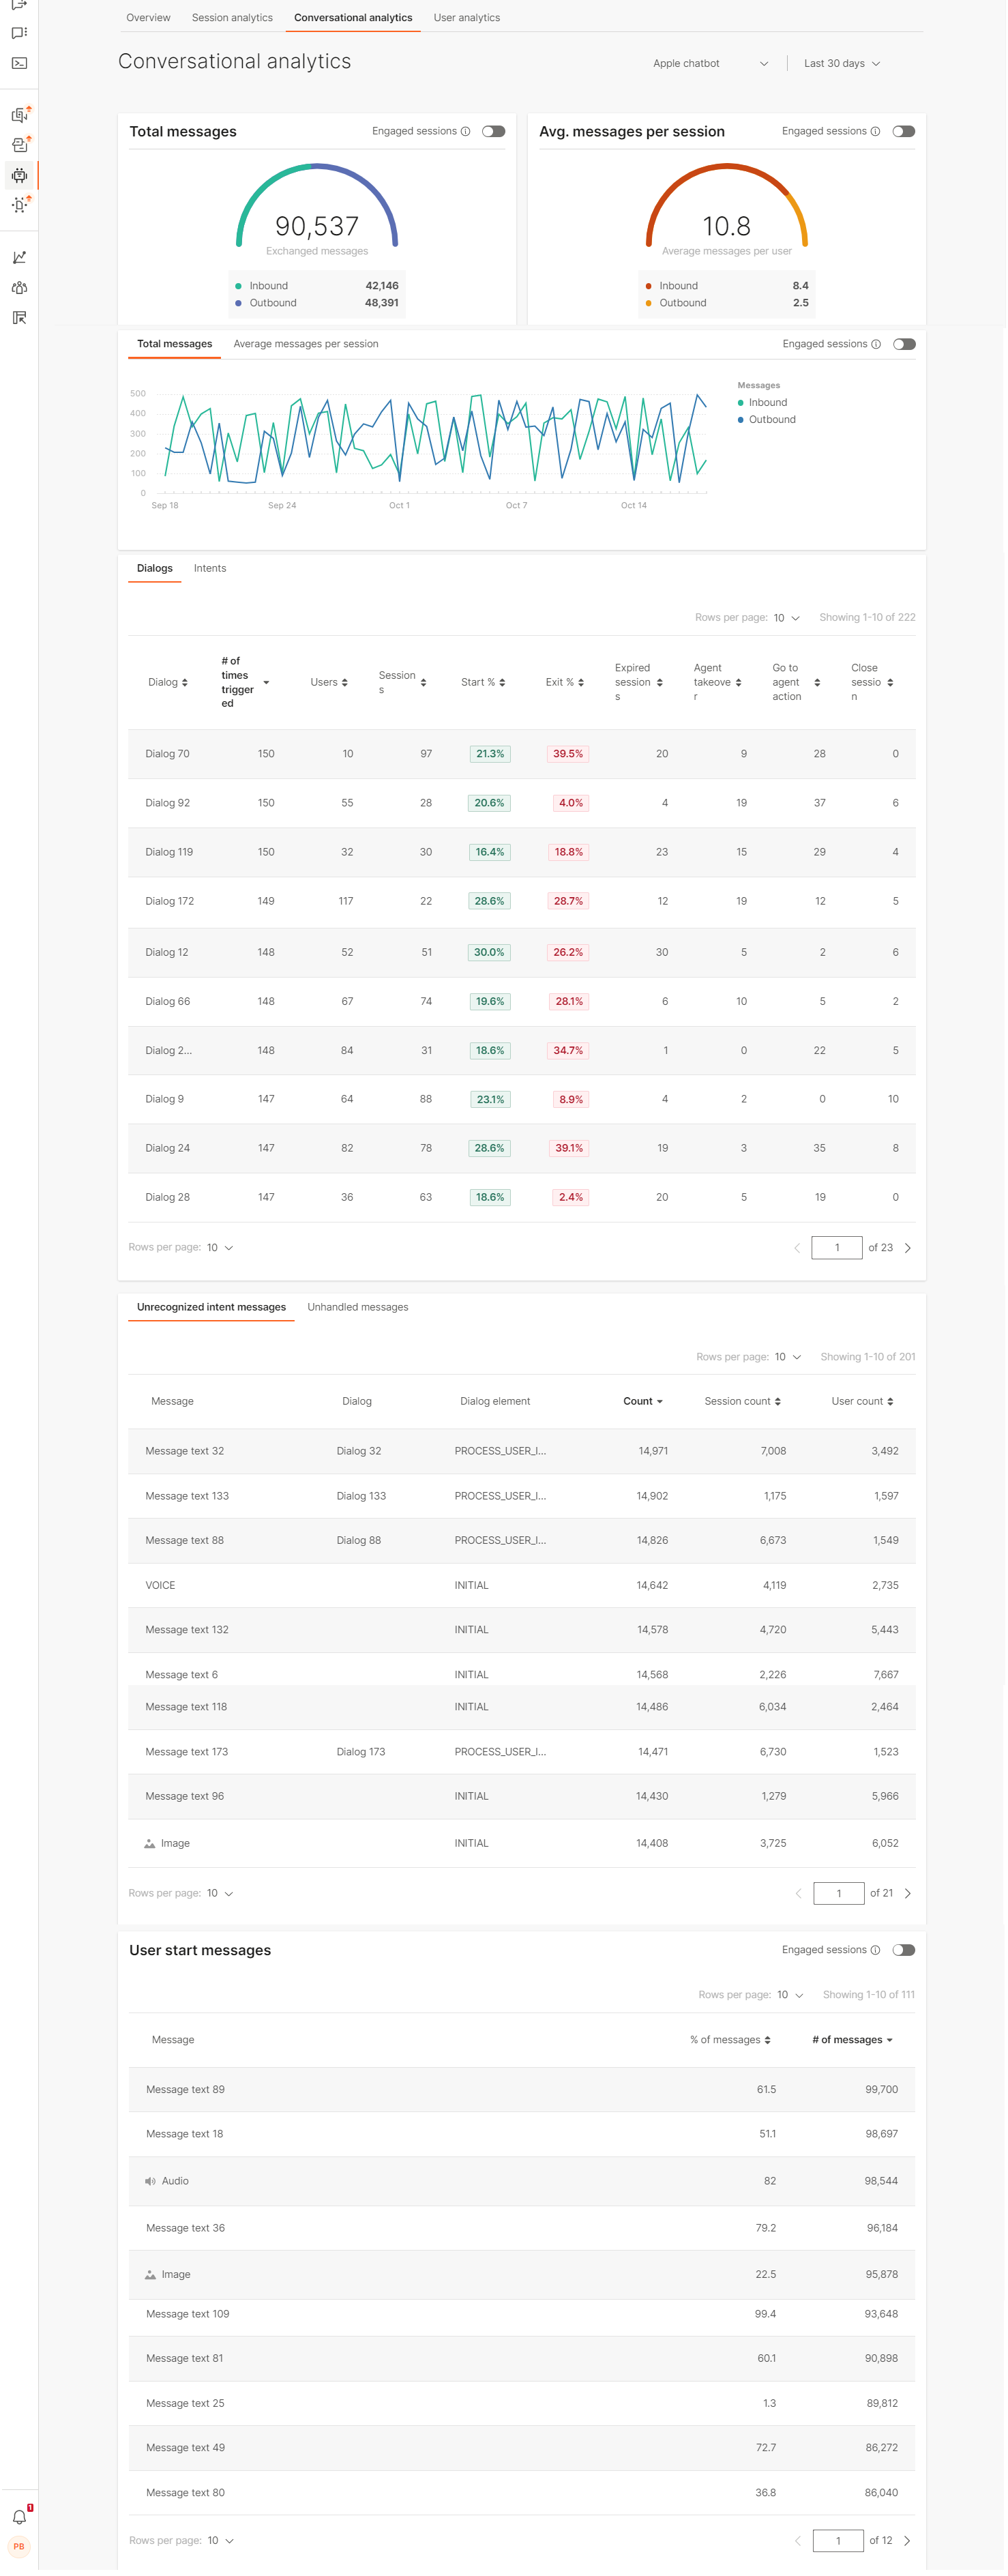Image resolution: width=1008 pixels, height=2576 pixels.
Task: Open the notifications bell icon
Action: pyautogui.click(x=19, y=2517)
